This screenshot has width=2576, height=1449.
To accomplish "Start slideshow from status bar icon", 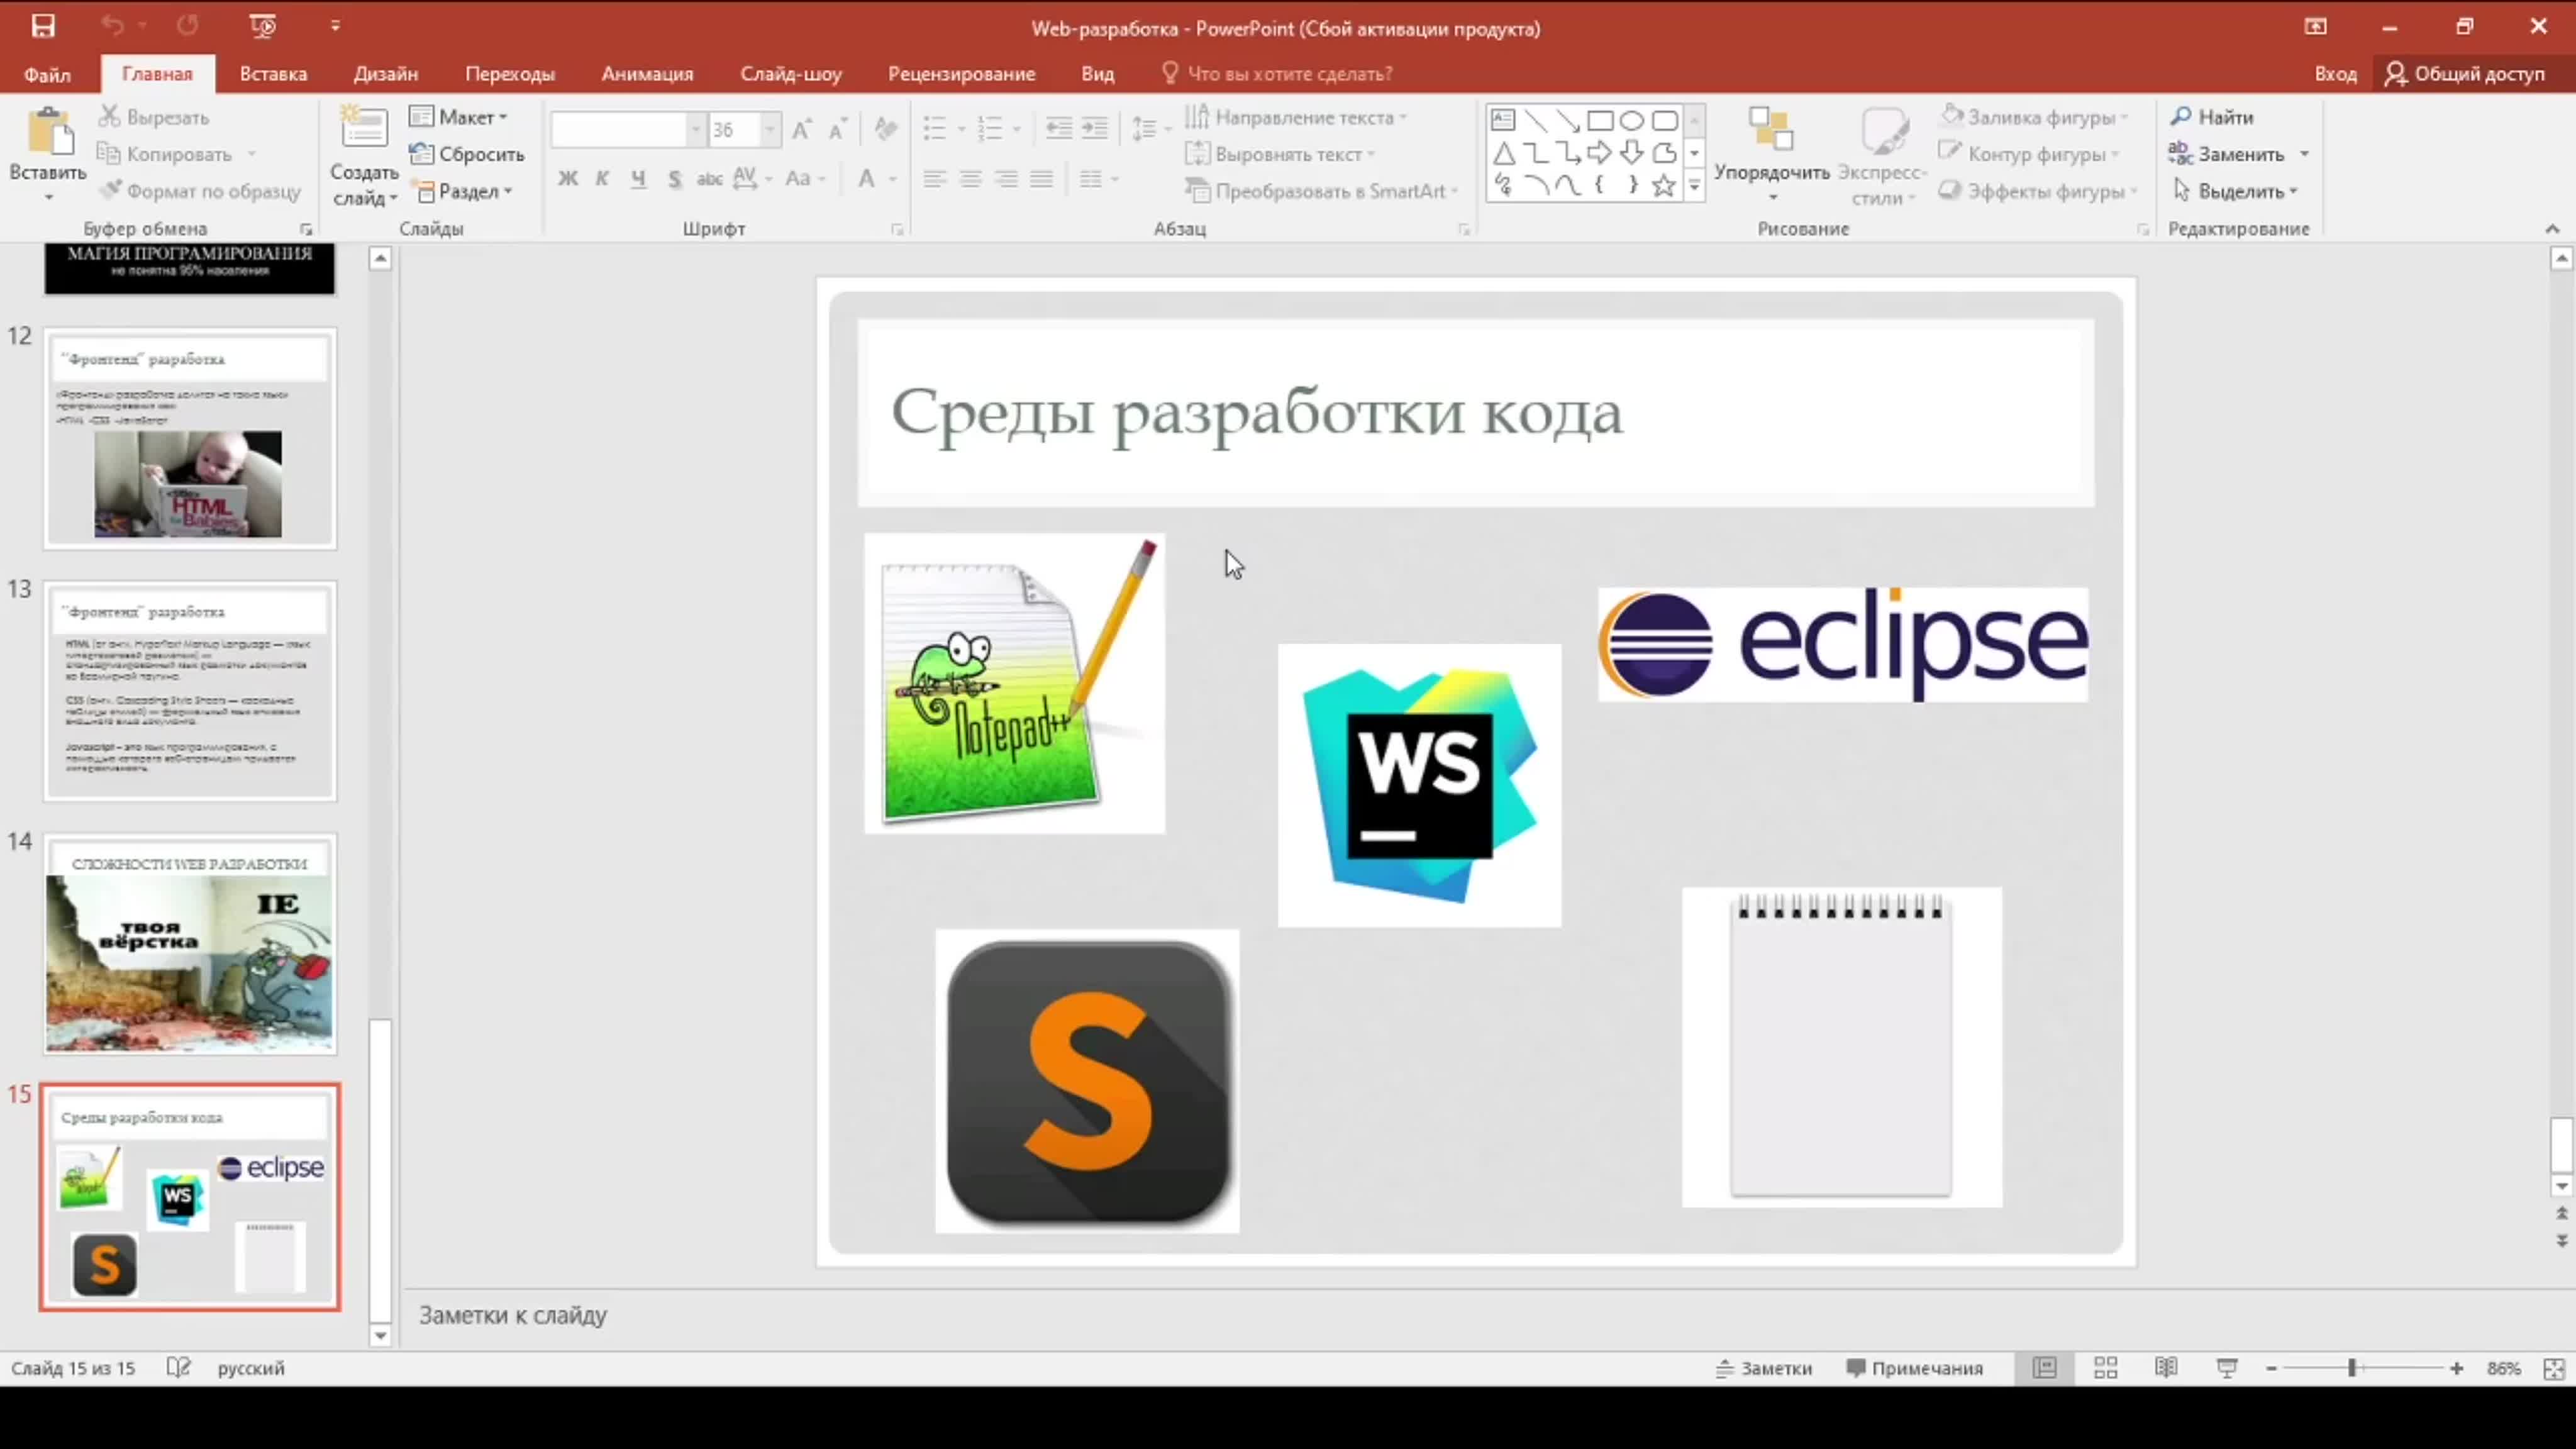I will [x=2227, y=1367].
